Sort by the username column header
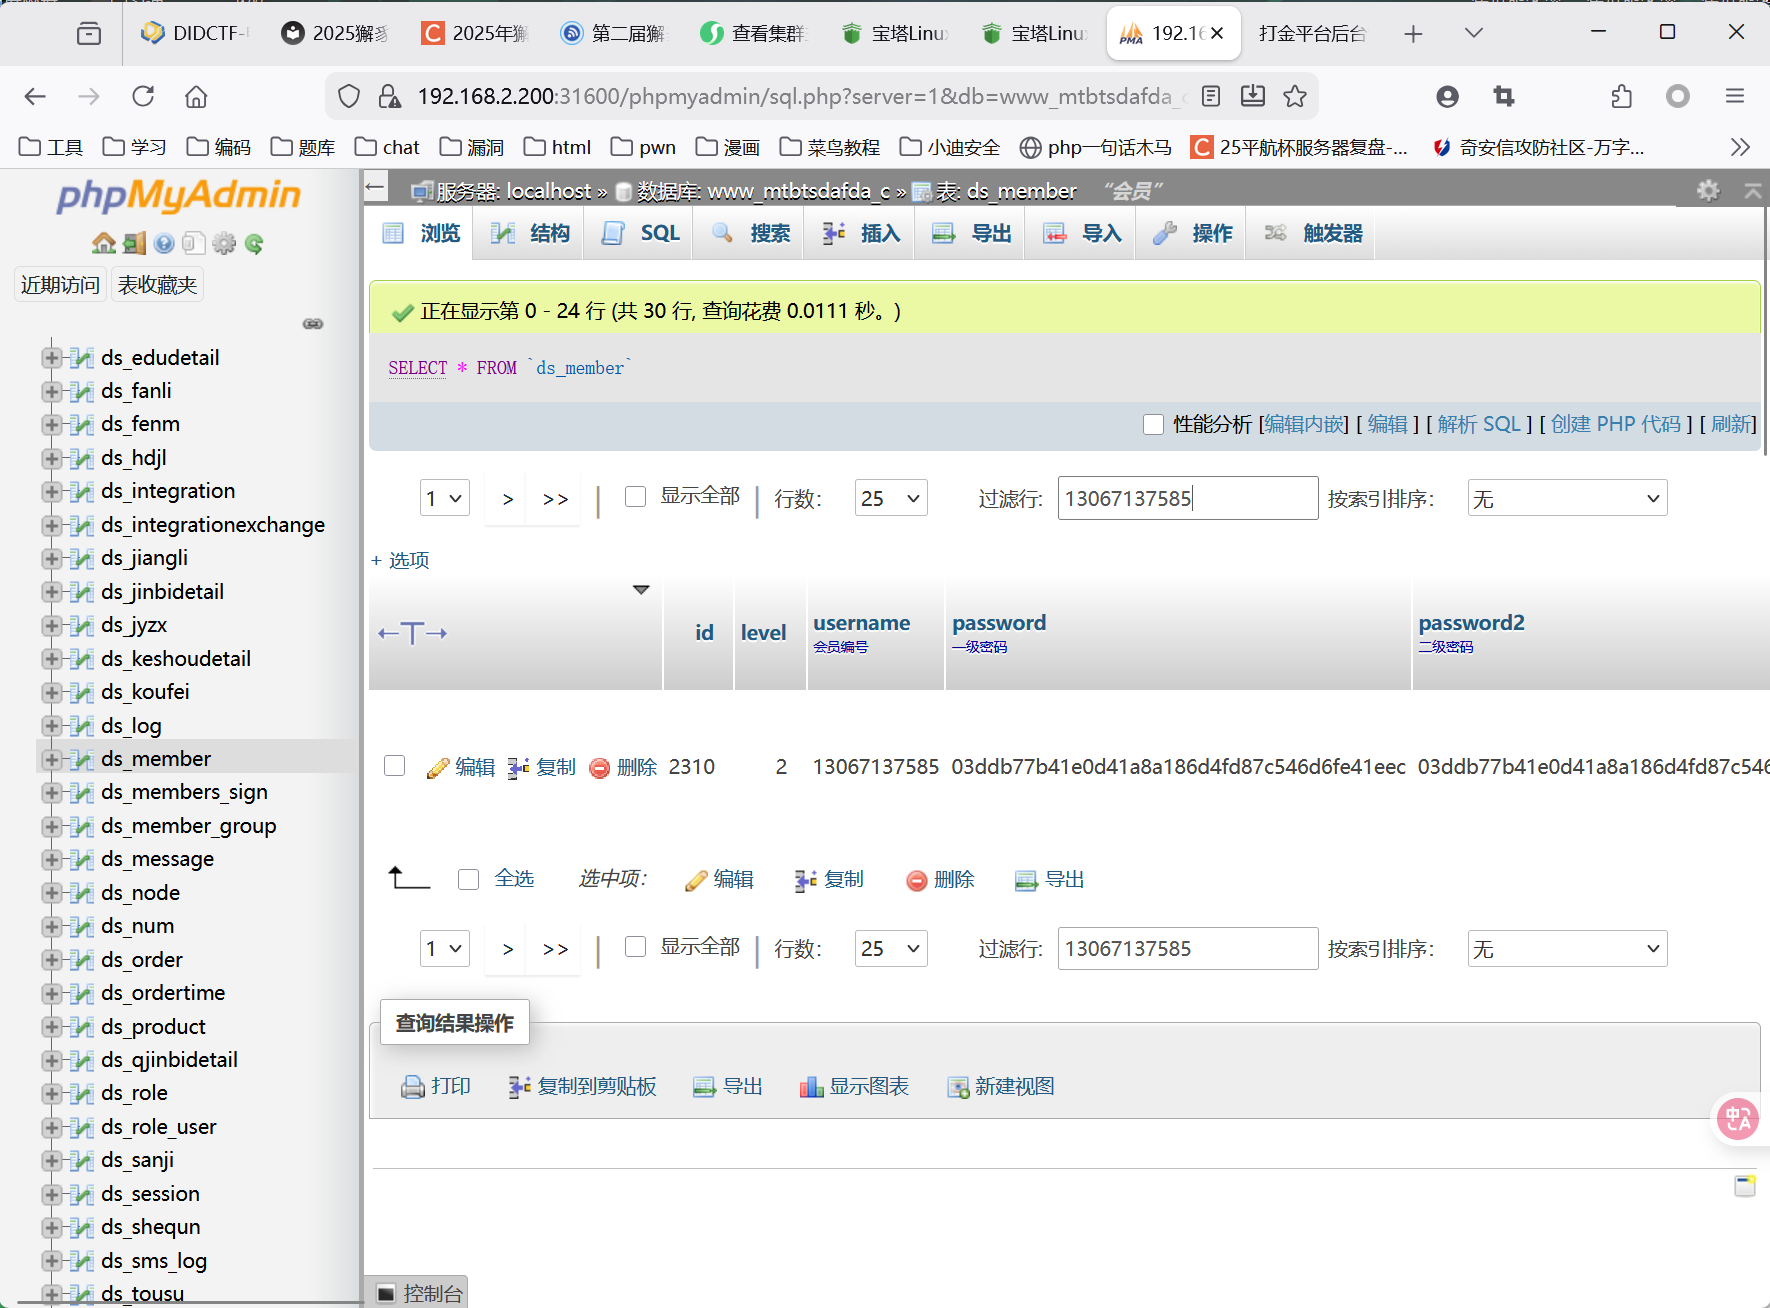1770x1308 pixels. coord(862,623)
